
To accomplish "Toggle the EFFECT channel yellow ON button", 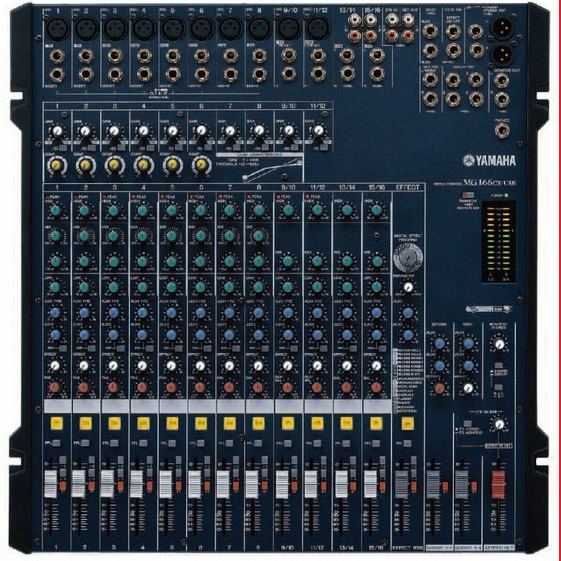I will 408,424.
